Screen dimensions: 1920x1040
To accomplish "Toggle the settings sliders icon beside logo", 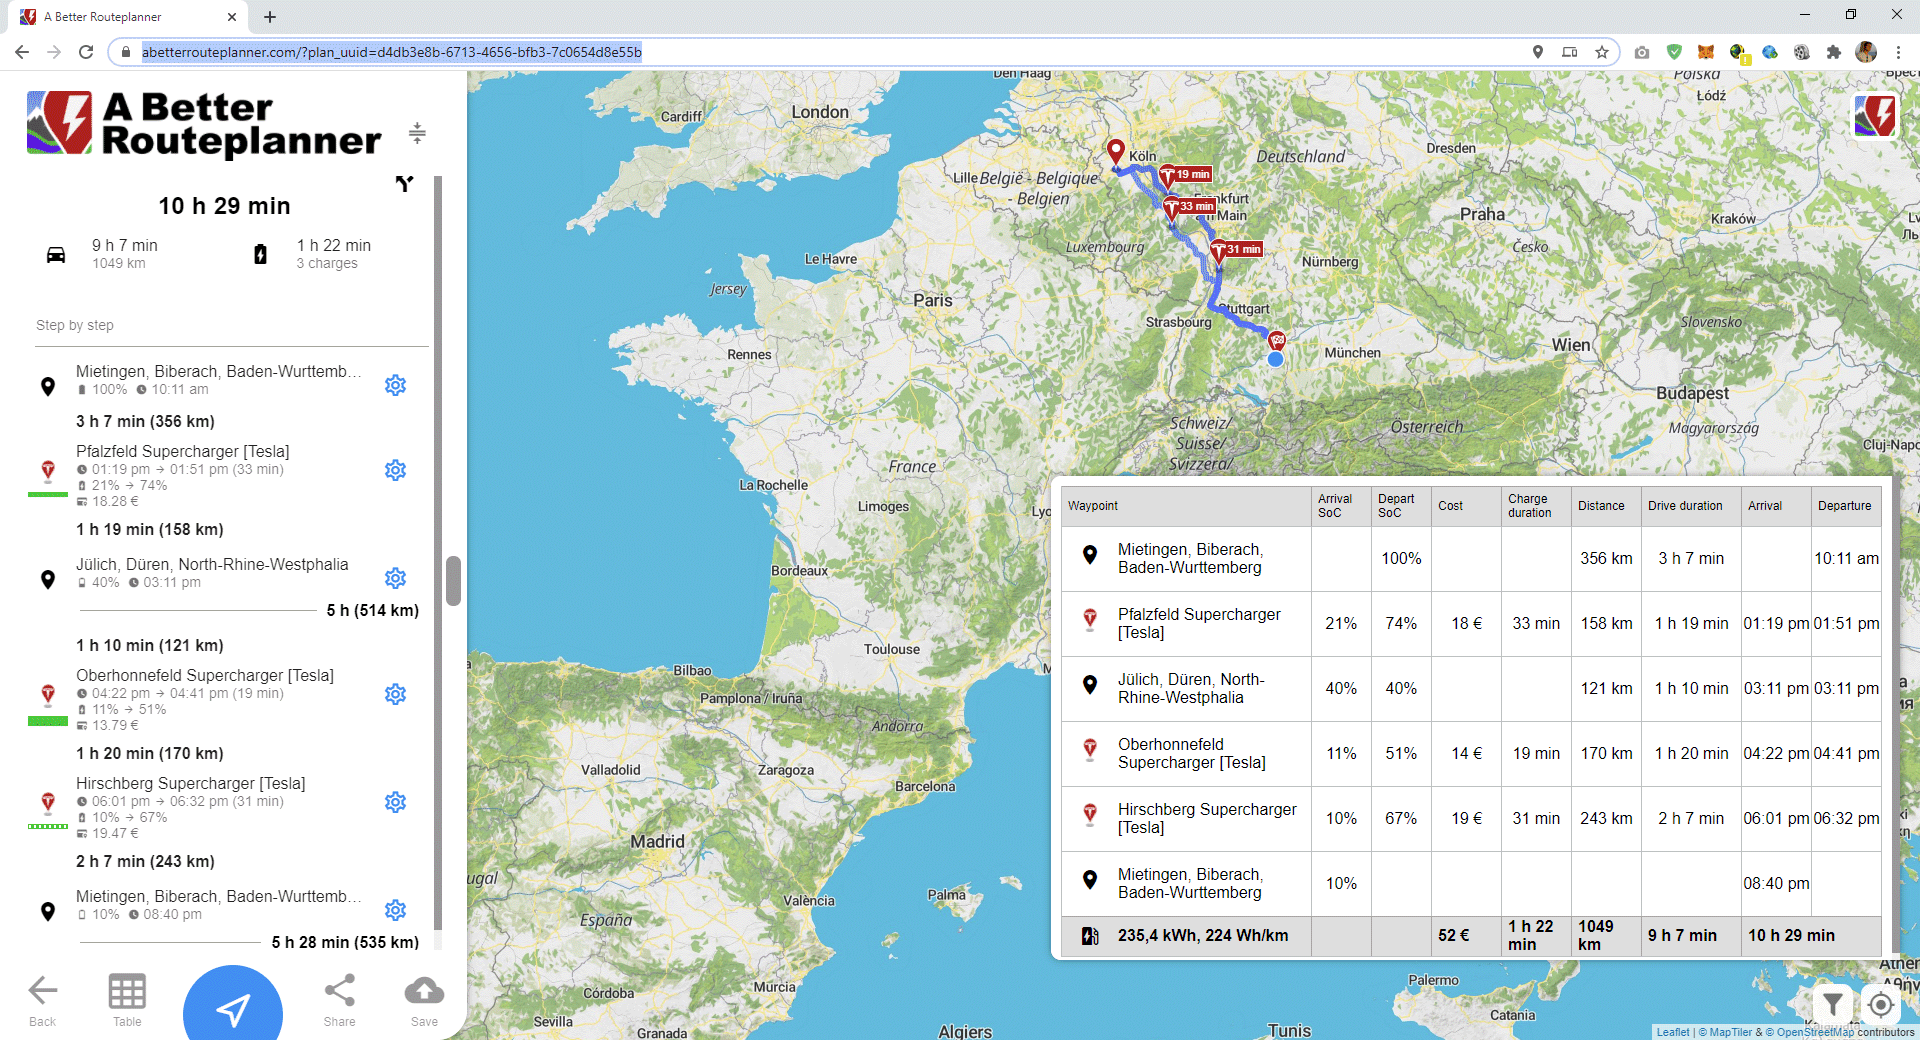I will coord(417,132).
